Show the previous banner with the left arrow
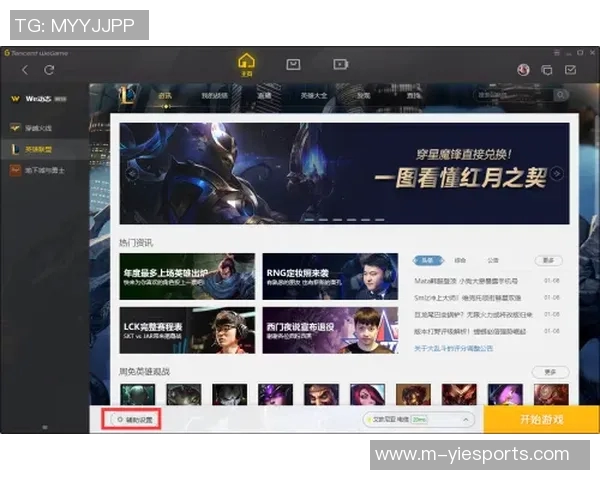The image size is (600, 480). click(131, 173)
